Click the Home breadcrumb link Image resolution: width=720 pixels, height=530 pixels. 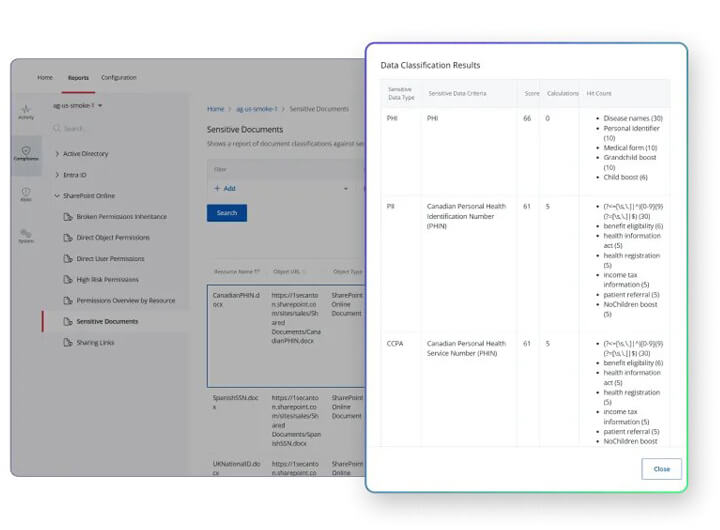pos(215,108)
